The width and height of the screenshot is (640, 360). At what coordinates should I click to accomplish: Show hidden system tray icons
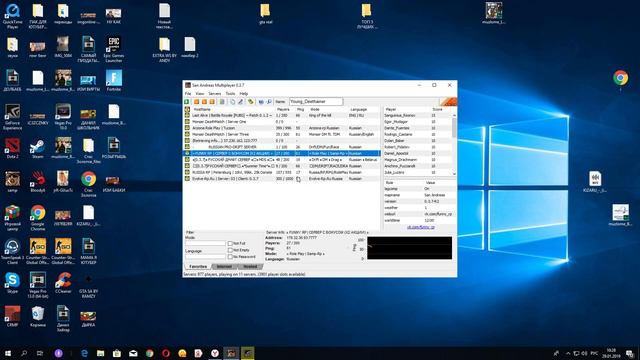(568, 353)
